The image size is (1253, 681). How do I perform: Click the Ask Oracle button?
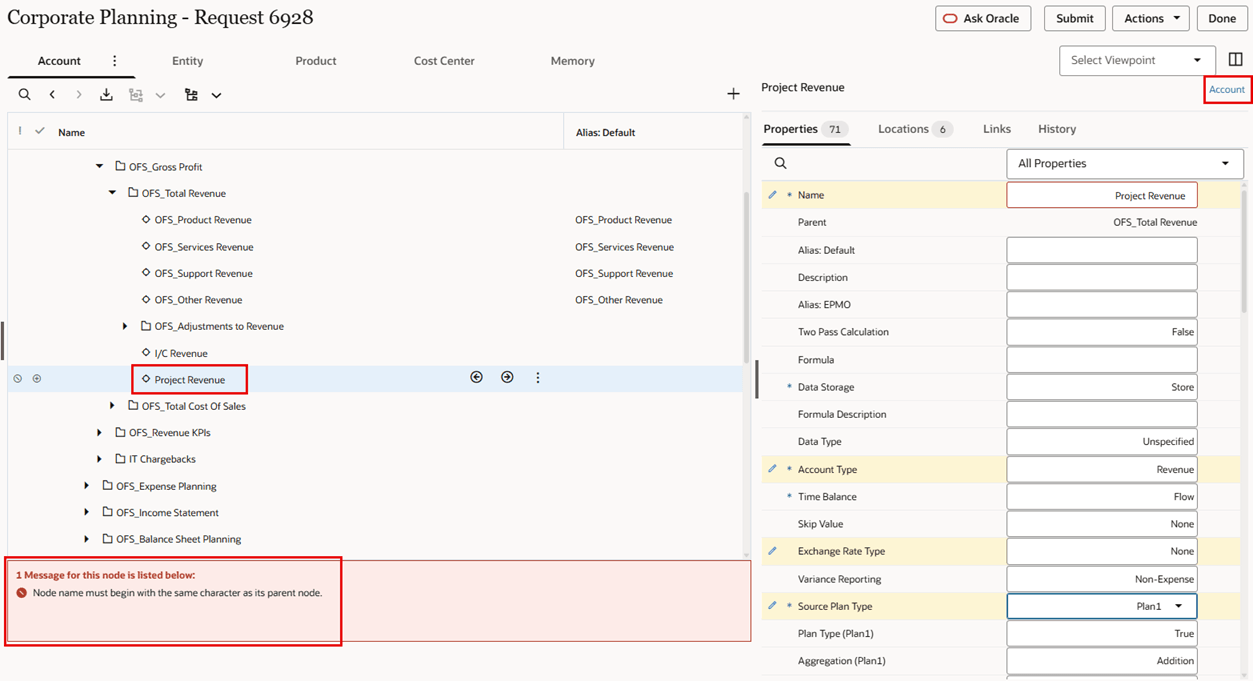(x=983, y=18)
